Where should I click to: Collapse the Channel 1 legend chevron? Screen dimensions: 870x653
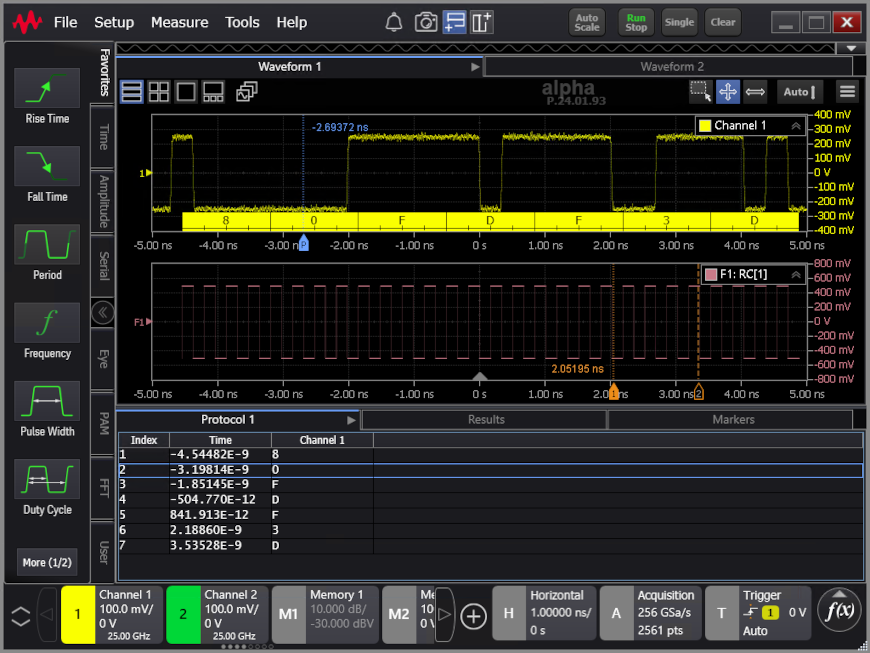coord(796,126)
